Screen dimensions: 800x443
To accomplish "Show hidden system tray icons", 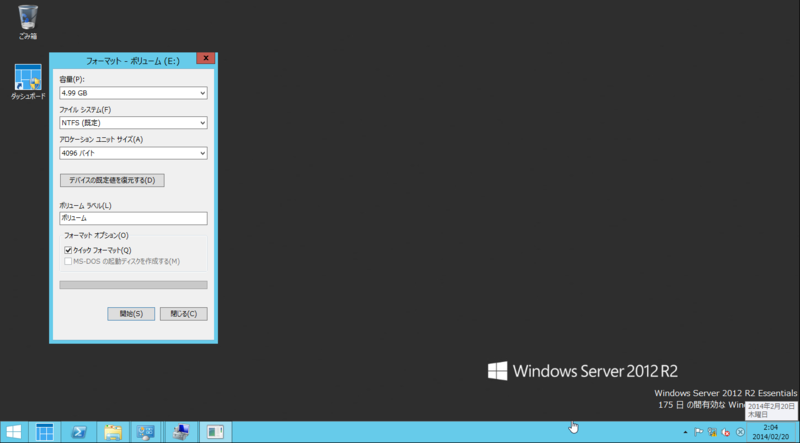I will pyautogui.click(x=685, y=432).
